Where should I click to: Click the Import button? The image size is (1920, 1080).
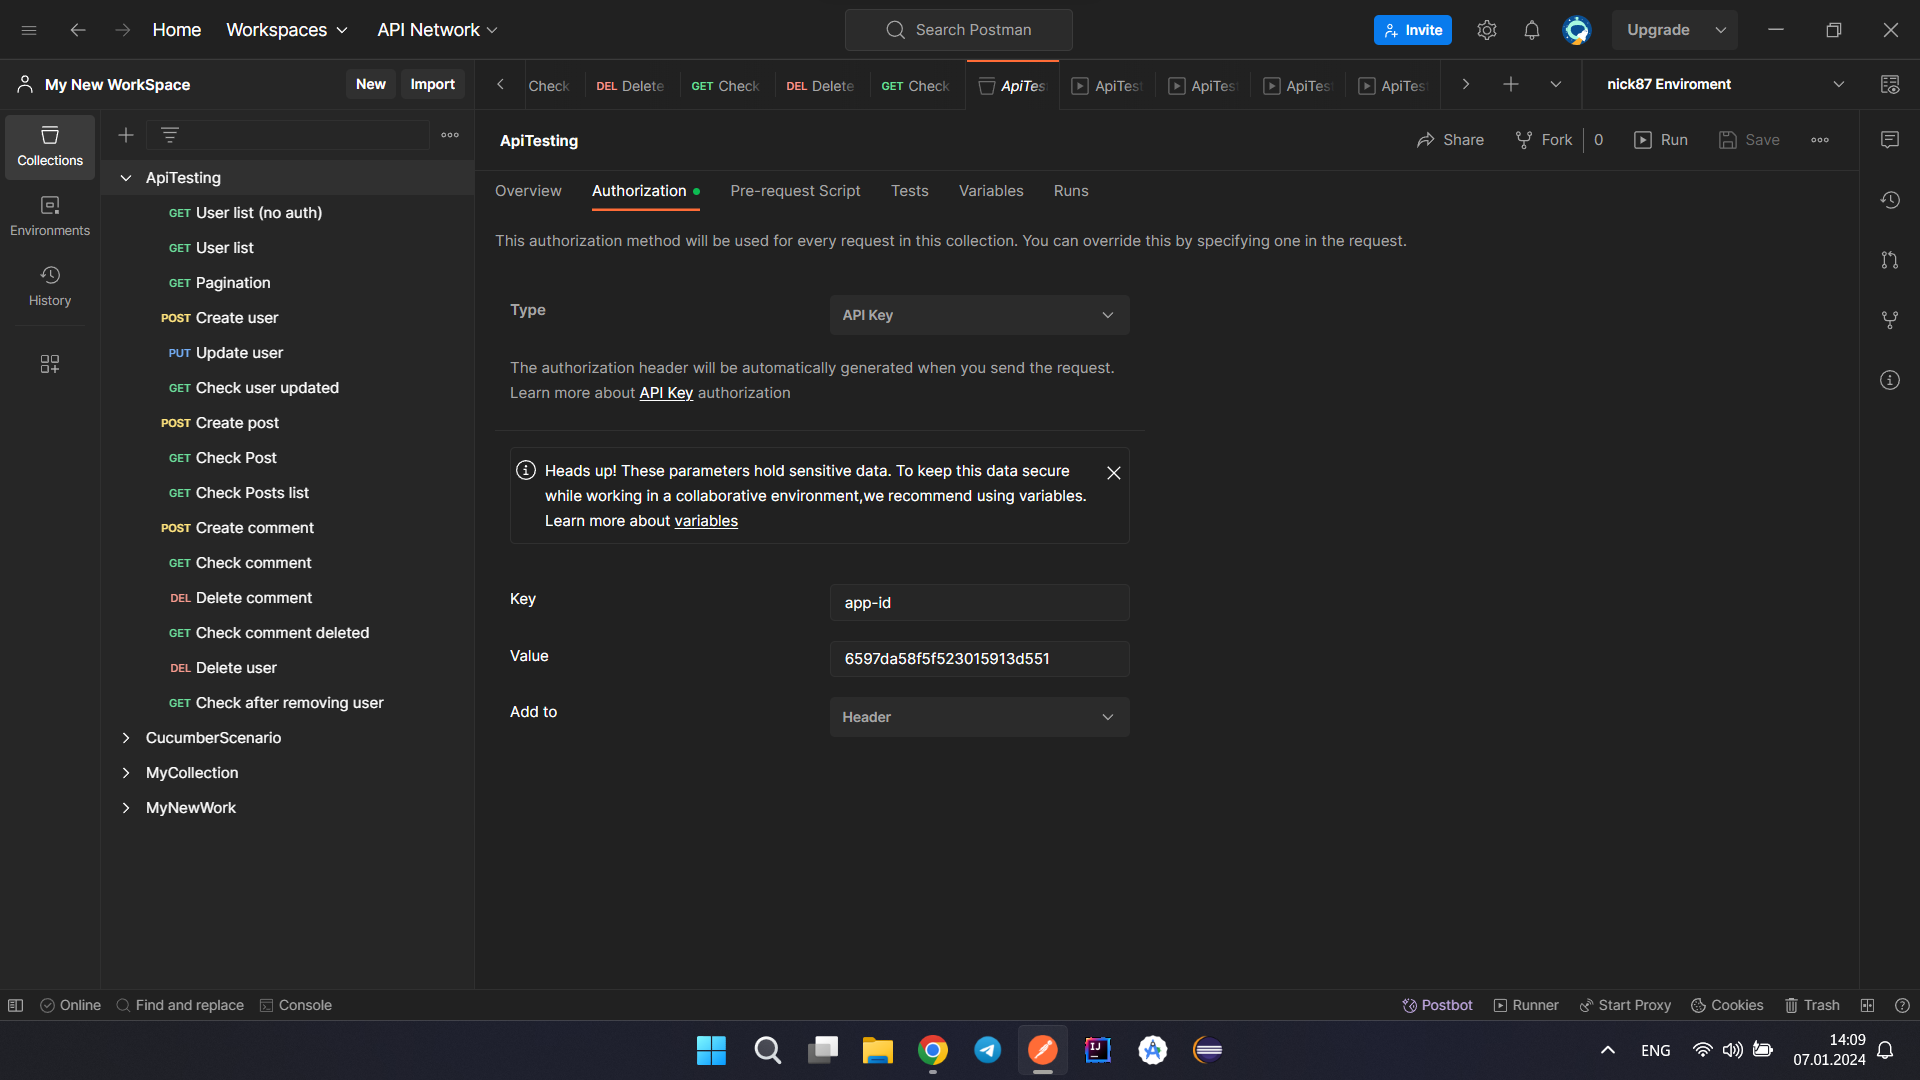click(x=433, y=85)
